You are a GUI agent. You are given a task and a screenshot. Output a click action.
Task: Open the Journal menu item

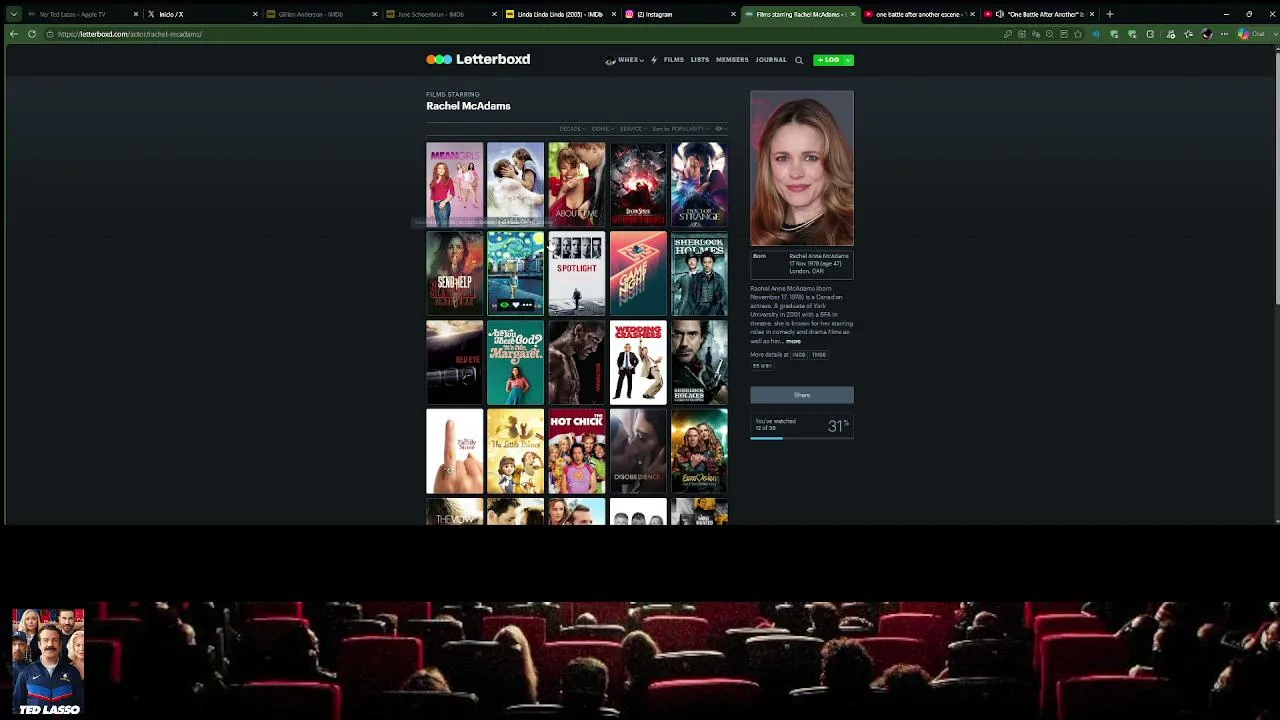coord(771,60)
